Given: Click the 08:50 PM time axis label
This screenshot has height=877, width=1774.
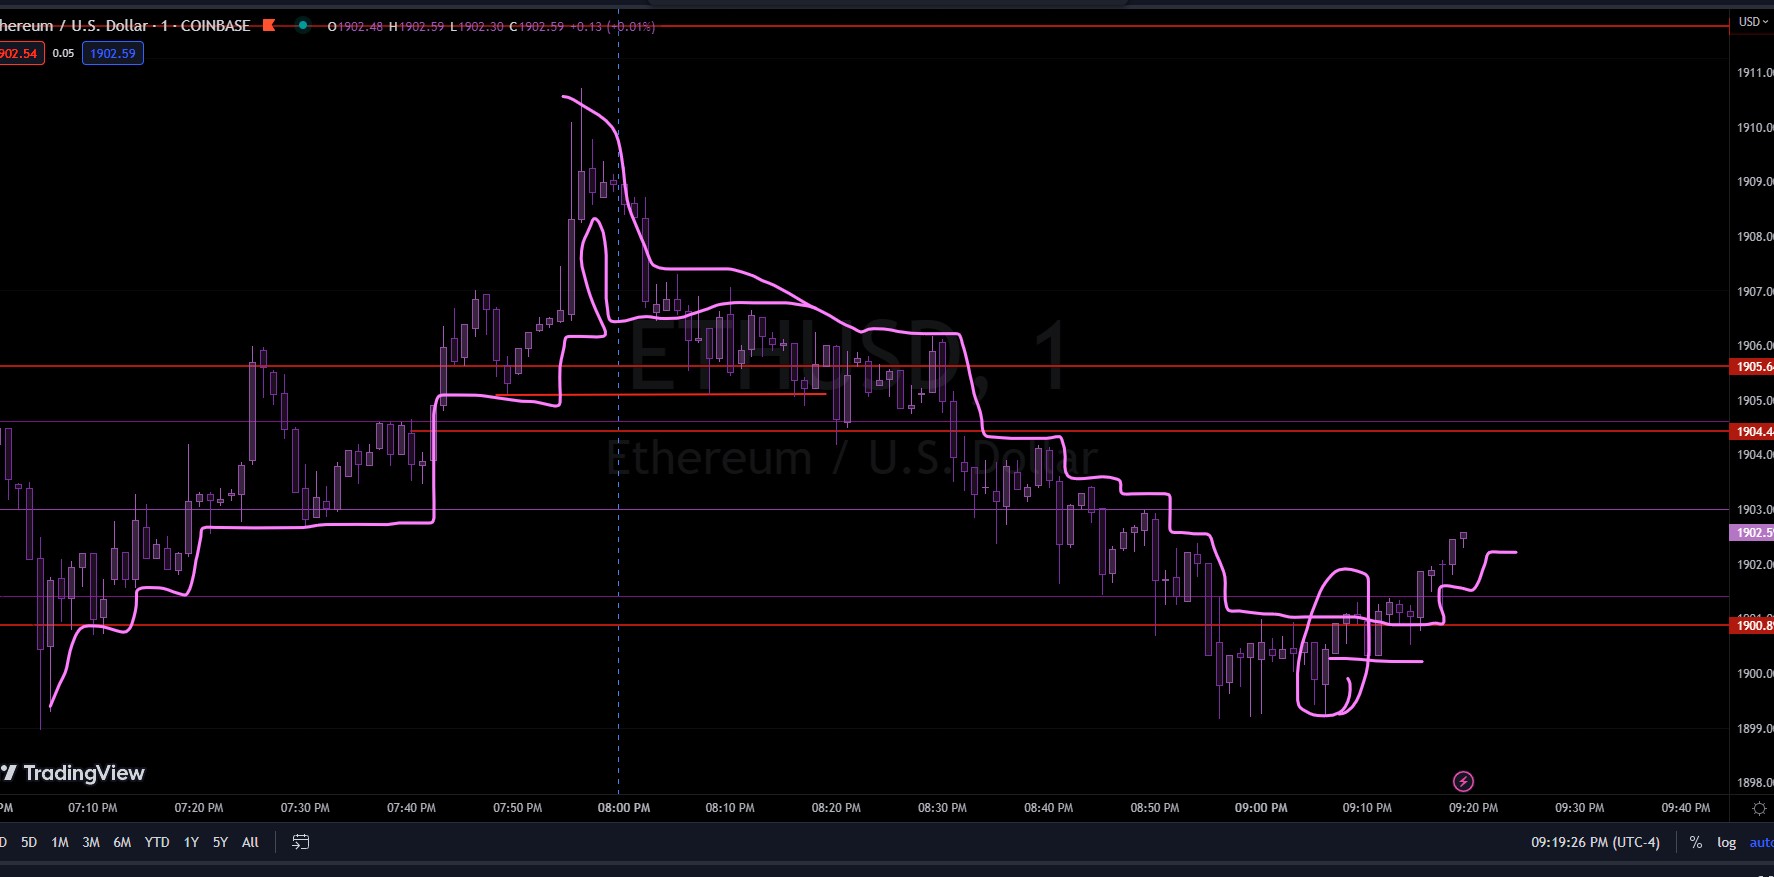Looking at the screenshot, I should point(1155,807).
